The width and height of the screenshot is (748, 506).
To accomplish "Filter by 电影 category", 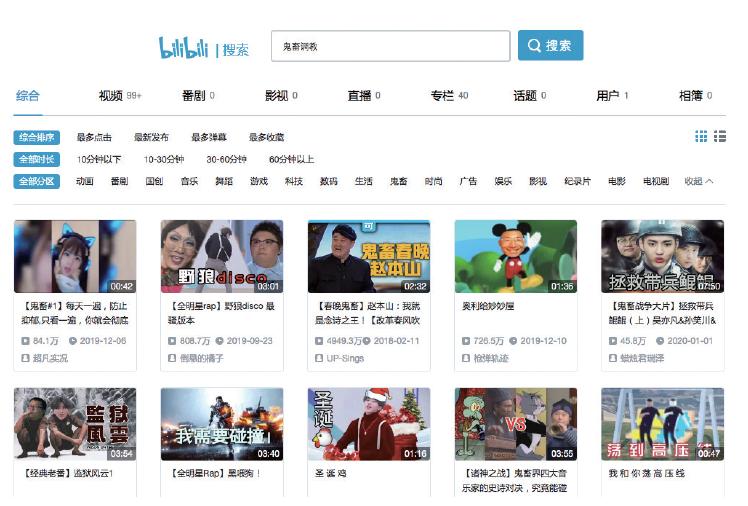I will (617, 181).
